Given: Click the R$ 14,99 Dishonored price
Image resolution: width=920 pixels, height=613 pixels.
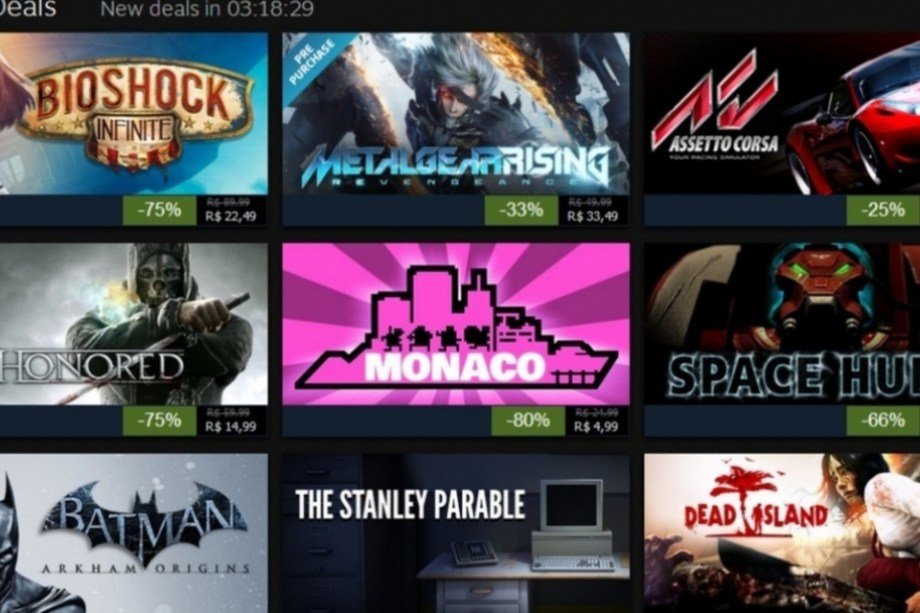Looking at the screenshot, I should 231,426.
